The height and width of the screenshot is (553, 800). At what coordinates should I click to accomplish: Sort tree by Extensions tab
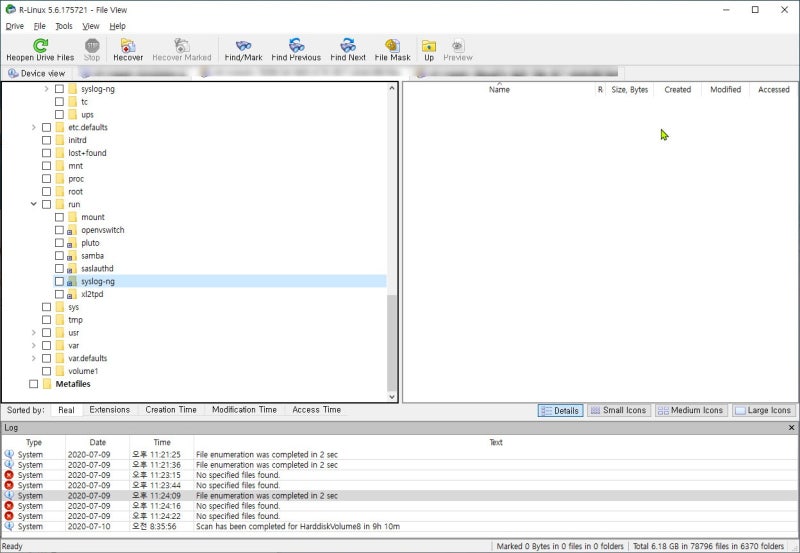tap(109, 410)
